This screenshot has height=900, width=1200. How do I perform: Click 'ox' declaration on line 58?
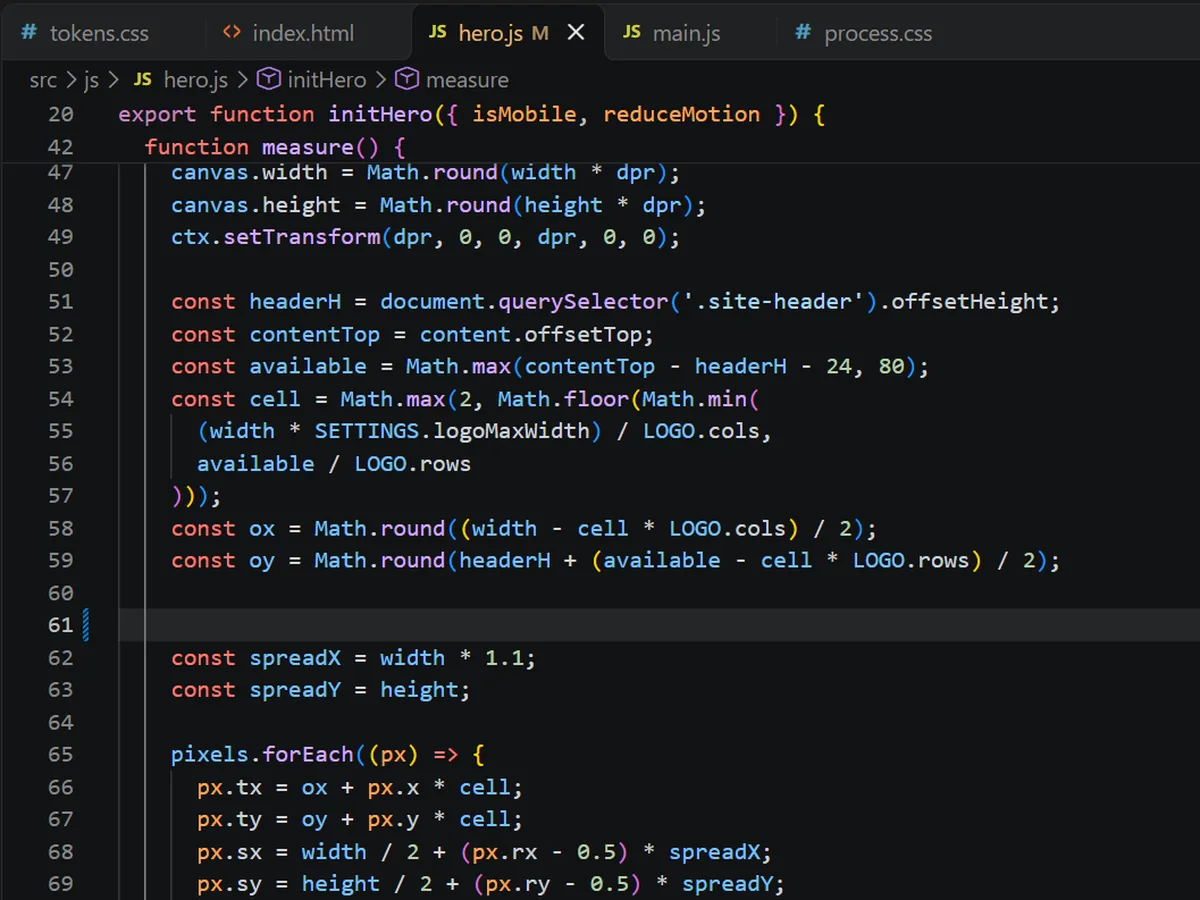262,528
